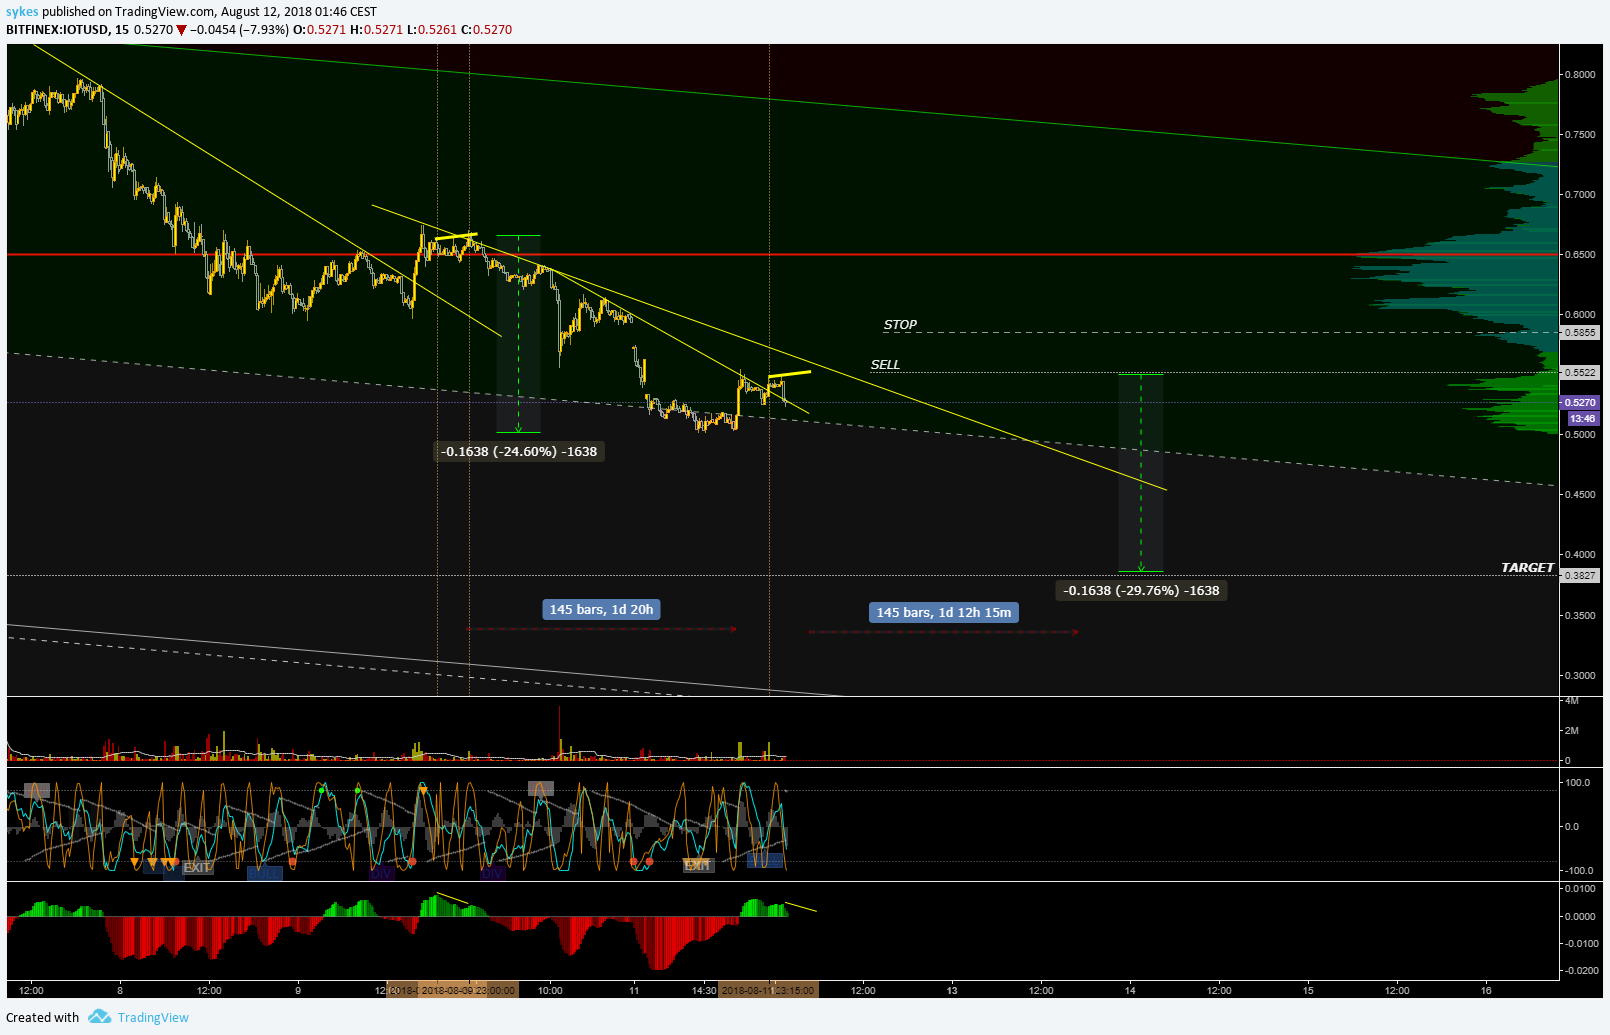Click the 0.5270 current price tag
Image resolution: width=1610 pixels, height=1035 pixels.
(x=1580, y=403)
